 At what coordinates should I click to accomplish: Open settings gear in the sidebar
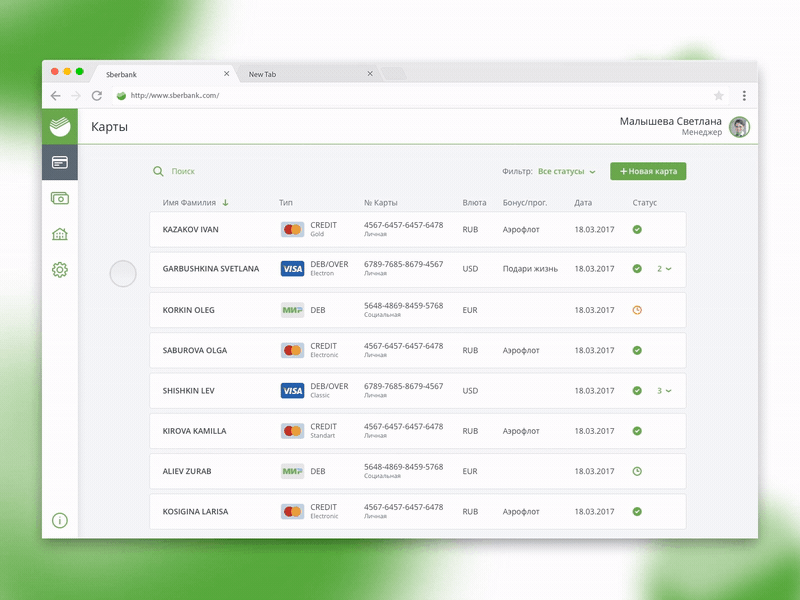60,269
